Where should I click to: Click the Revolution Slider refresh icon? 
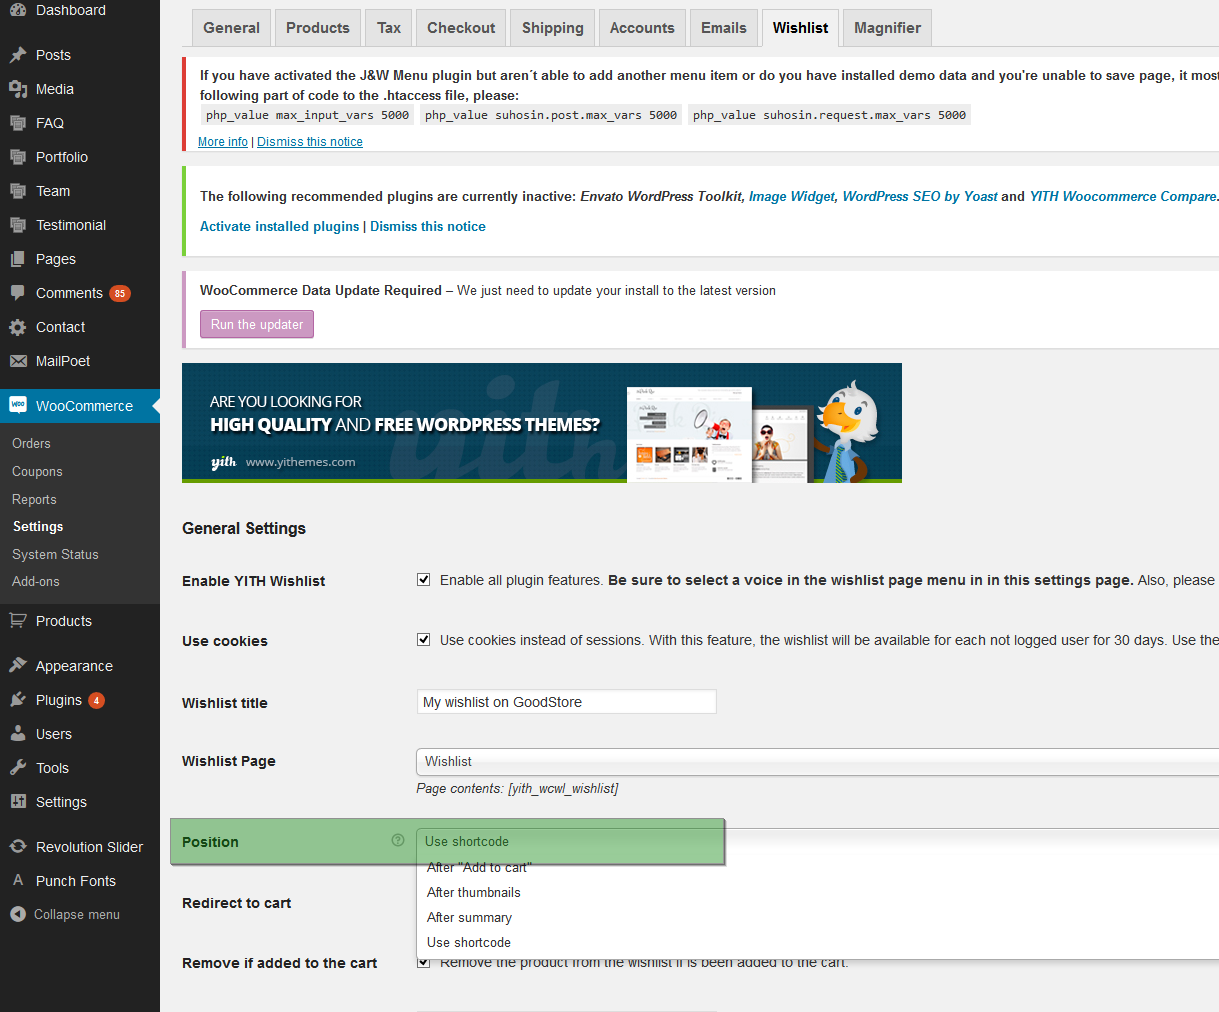click(18, 847)
